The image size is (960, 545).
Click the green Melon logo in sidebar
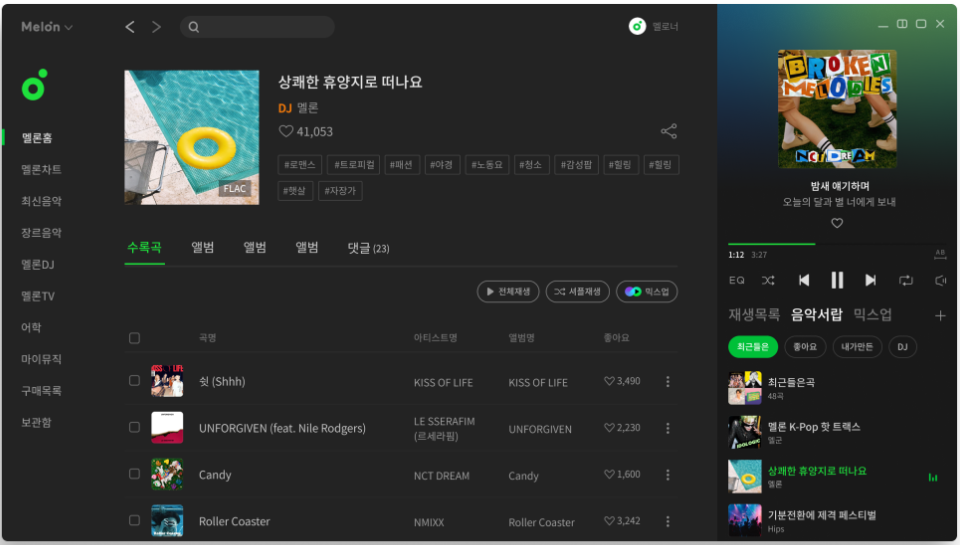point(34,85)
